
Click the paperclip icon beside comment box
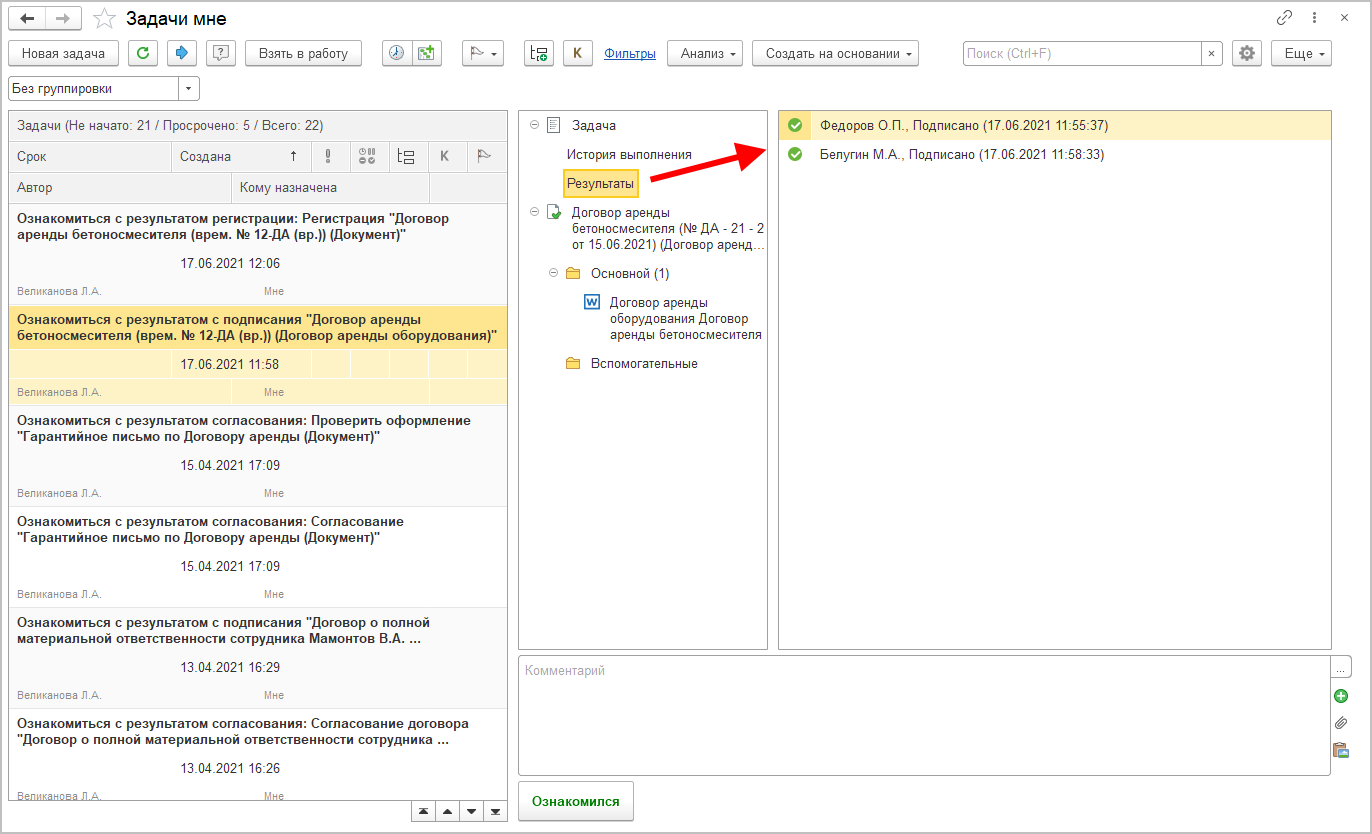[x=1341, y=723]
